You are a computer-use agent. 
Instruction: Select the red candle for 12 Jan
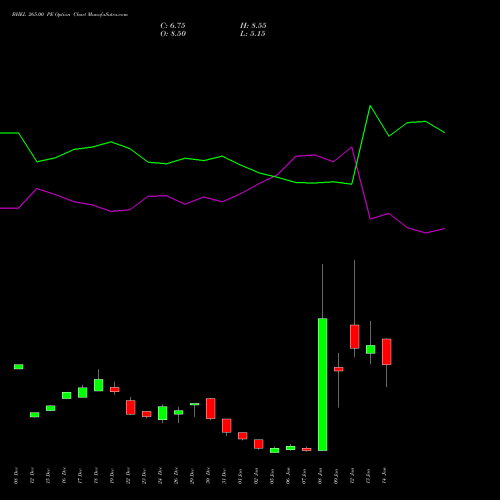354,337
